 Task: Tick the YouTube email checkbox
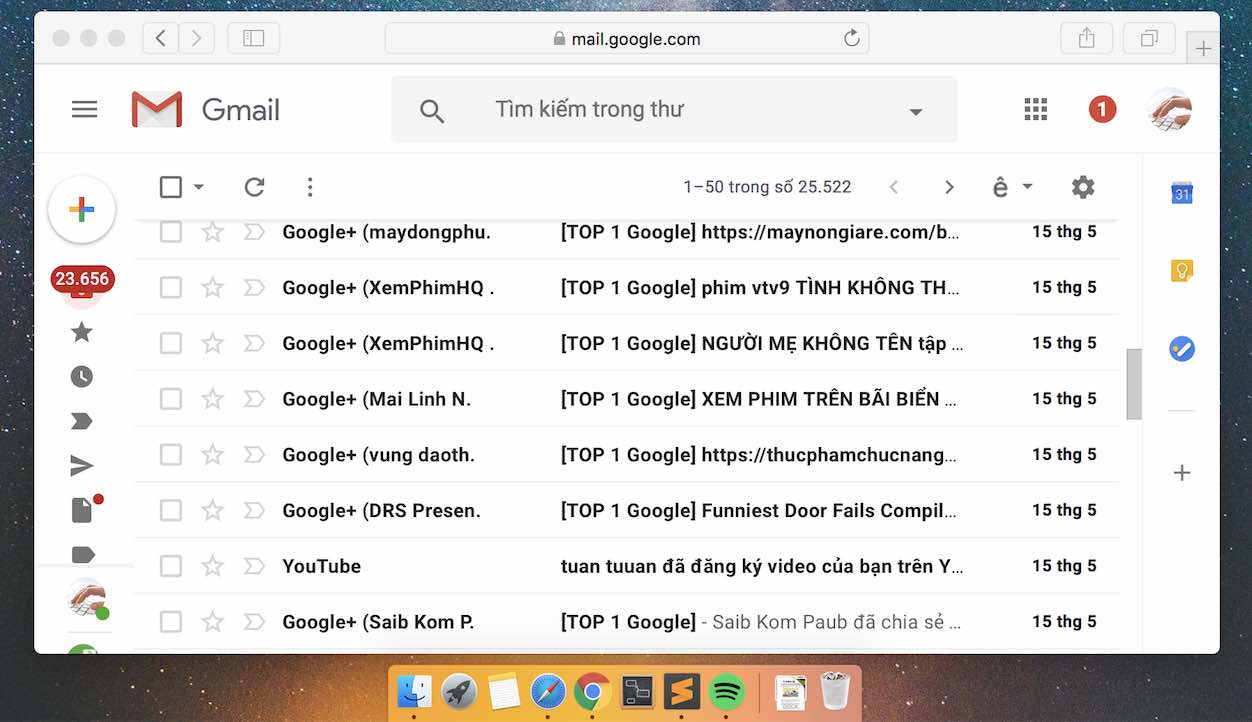pyautogui.click(x=171, y=566)
